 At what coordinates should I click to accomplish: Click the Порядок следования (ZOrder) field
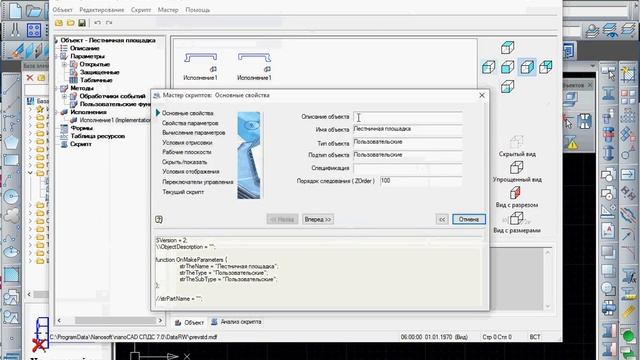tap(421, 181)
